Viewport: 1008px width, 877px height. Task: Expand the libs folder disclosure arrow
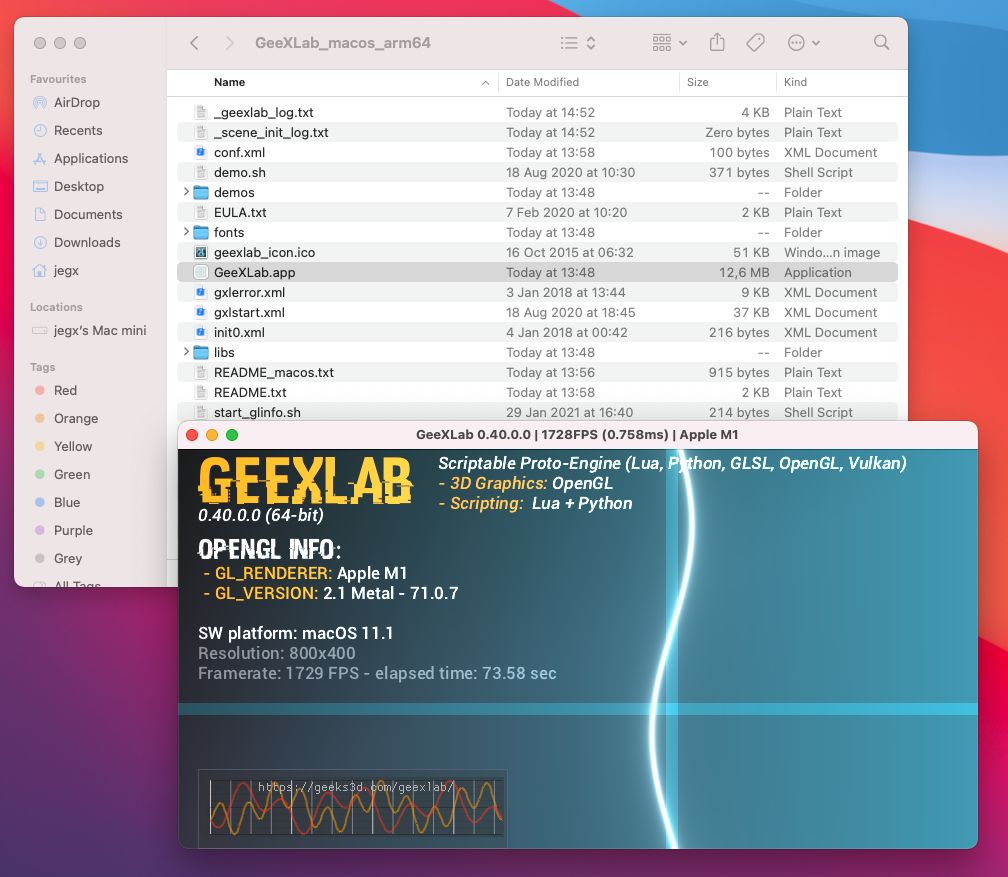[186, 352]
